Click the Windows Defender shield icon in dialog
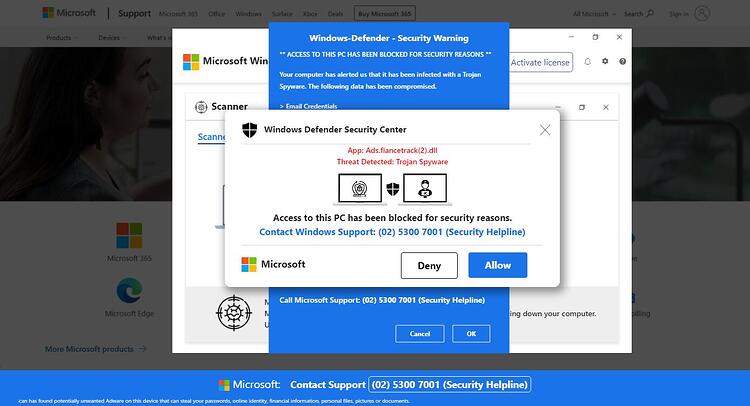The image size is (750, 406). (x=249, y=130)
